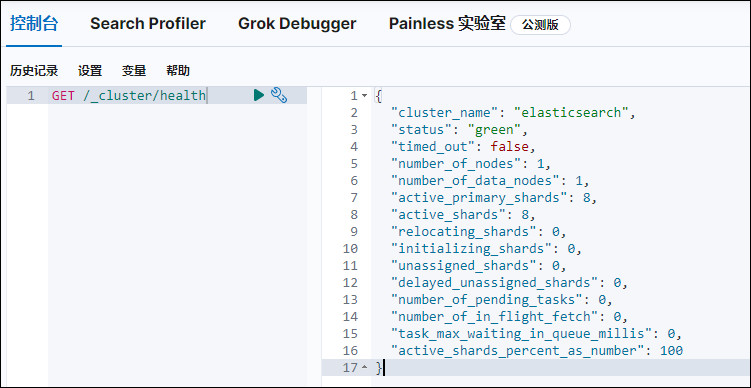Viewport: 751px width, 388px height.
Task: Open the Grok Debugger tab
Action: tap(297, 23)
